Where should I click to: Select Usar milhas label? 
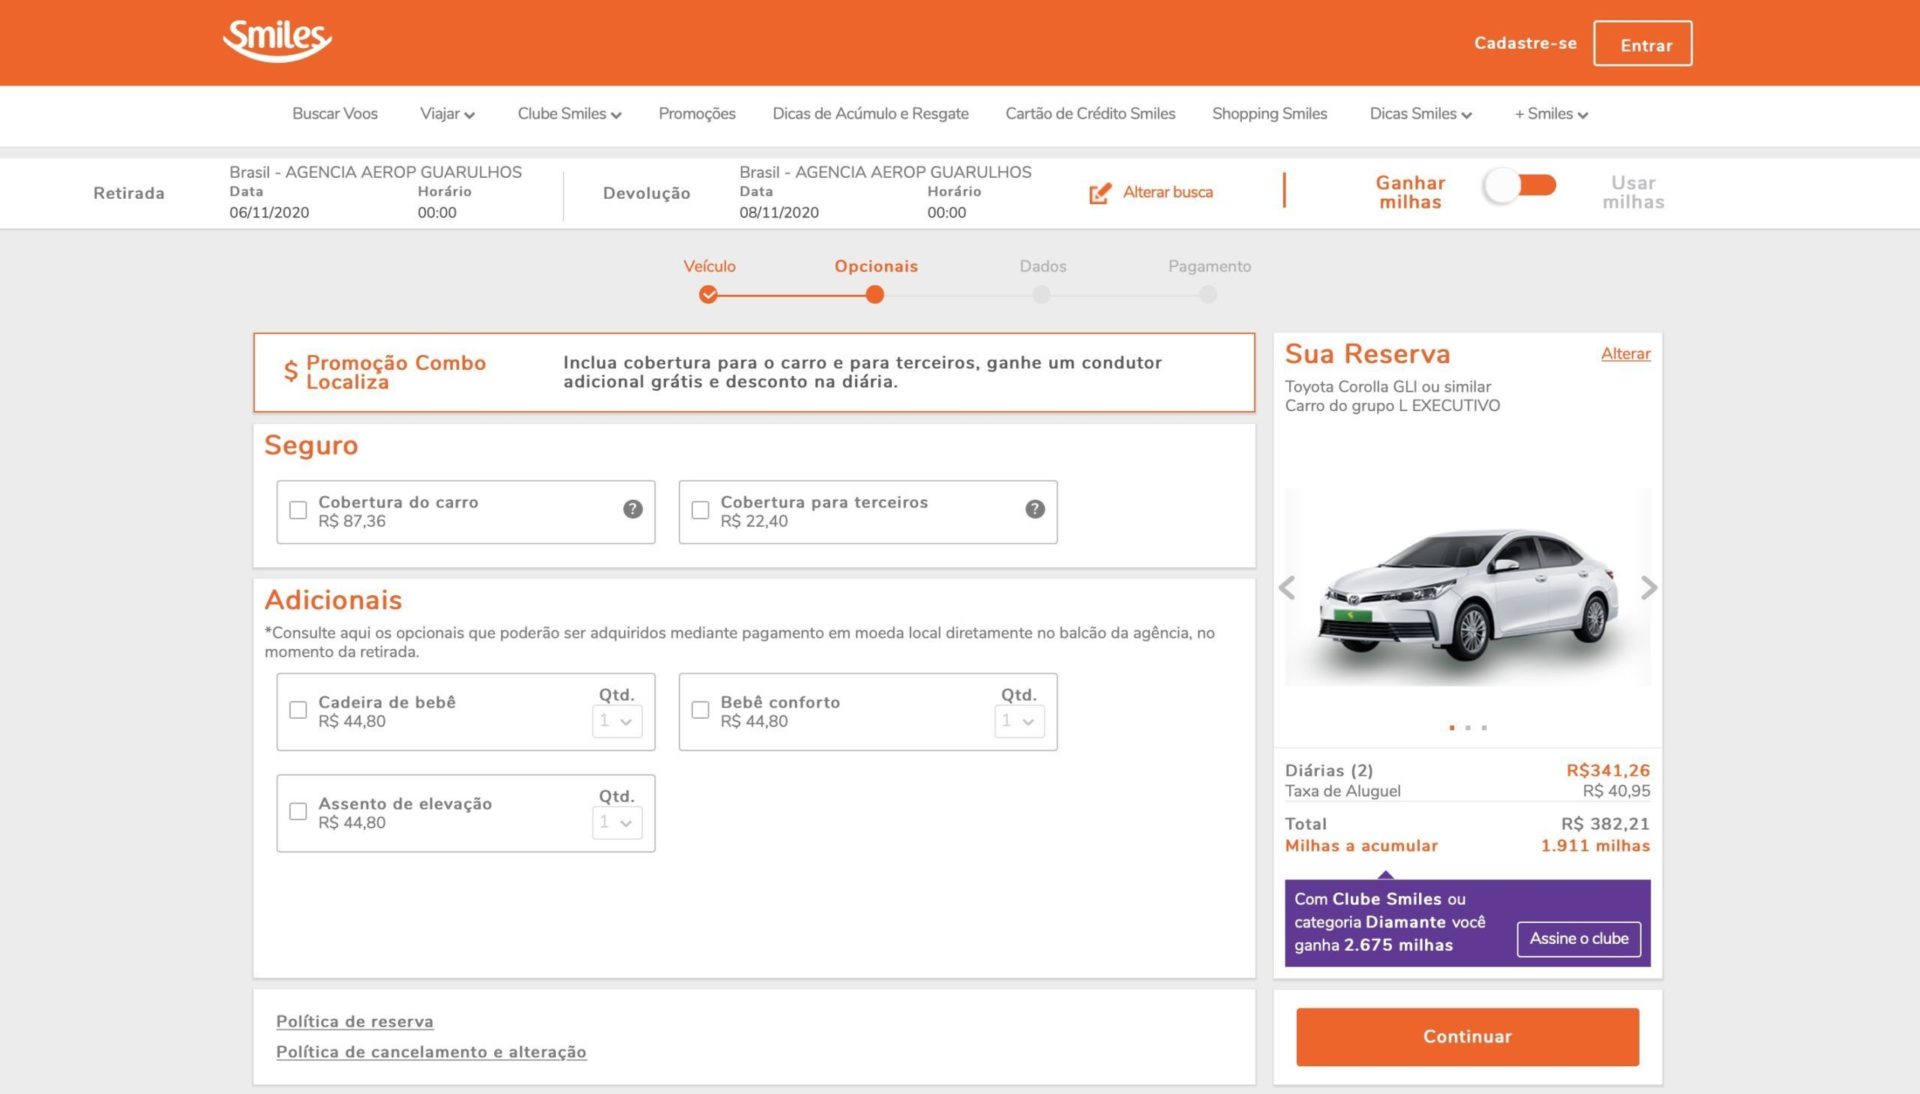(x=1633, y=192)
